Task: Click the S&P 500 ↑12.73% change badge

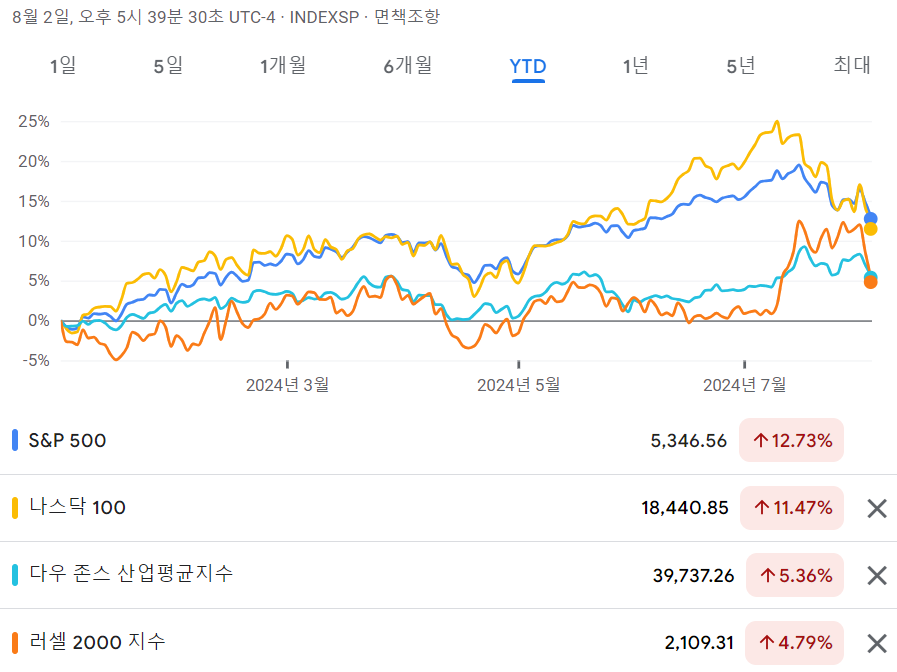Action: [791, 440]
